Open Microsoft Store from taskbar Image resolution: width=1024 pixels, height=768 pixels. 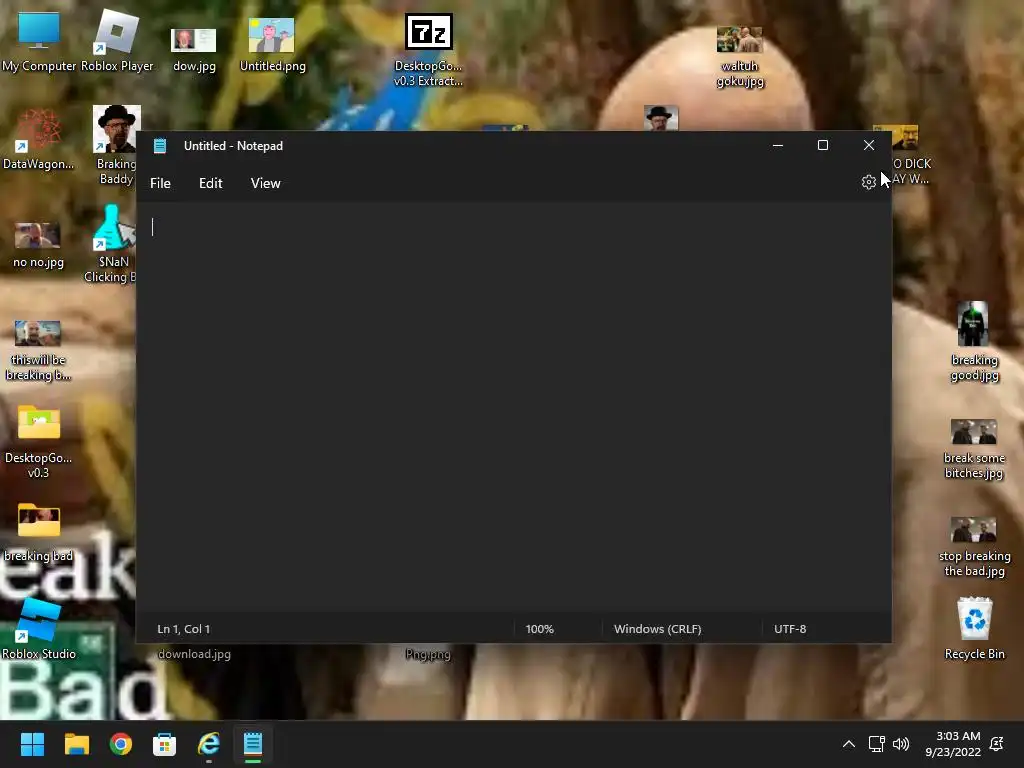(x=164, y=744)
